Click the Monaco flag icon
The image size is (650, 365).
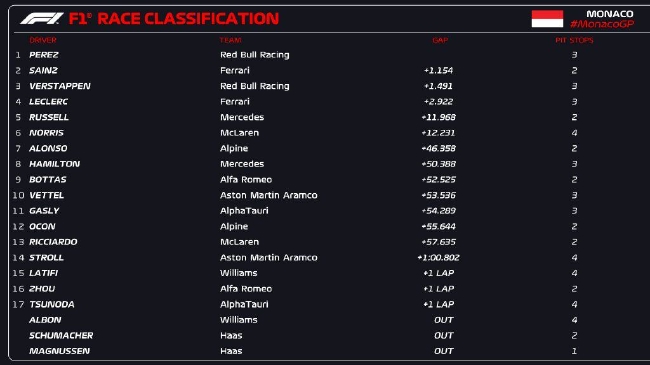[x=547, y=19]
